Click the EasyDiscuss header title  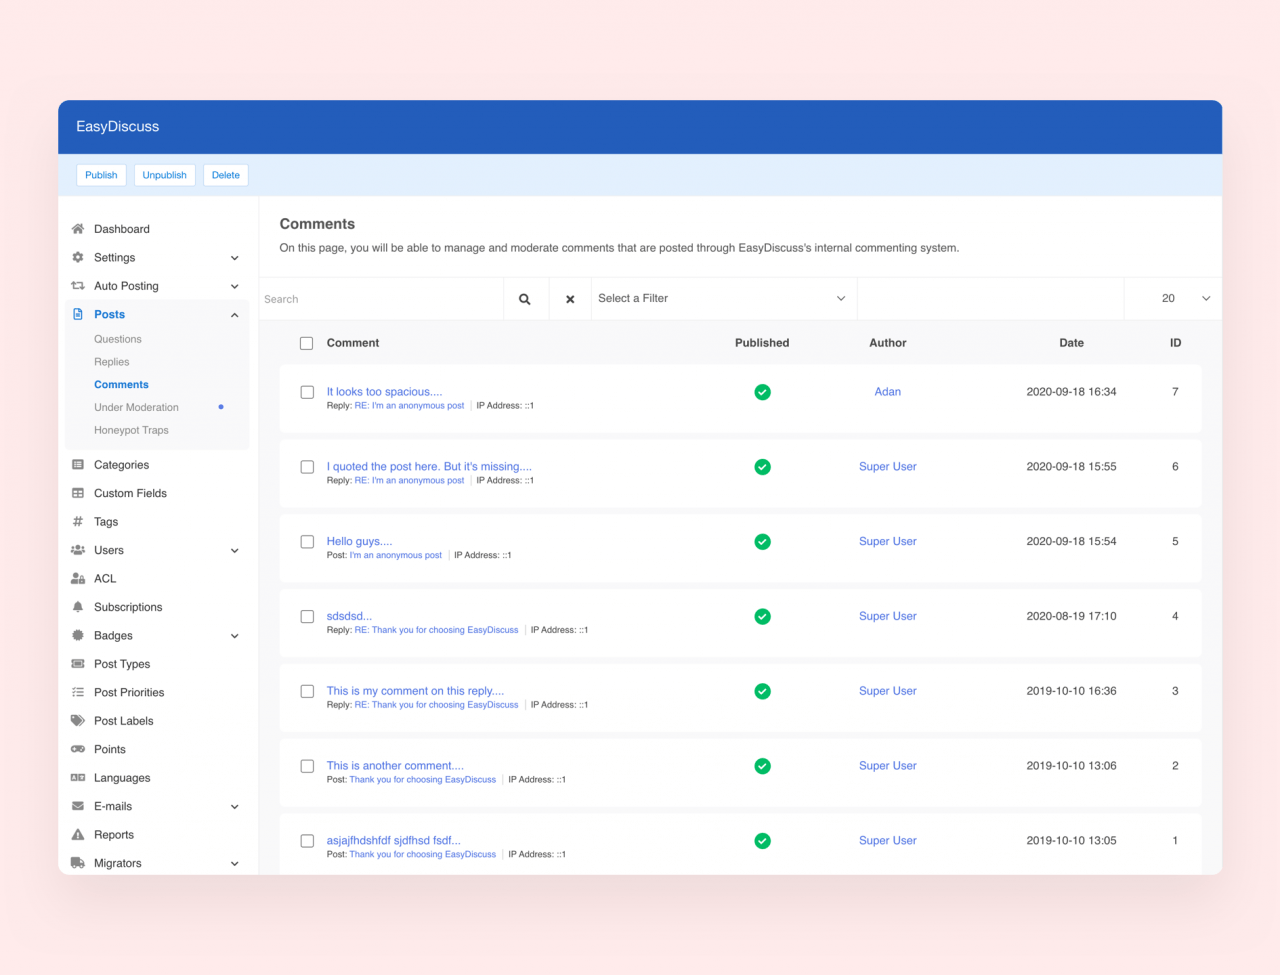(x=118, y=127)
